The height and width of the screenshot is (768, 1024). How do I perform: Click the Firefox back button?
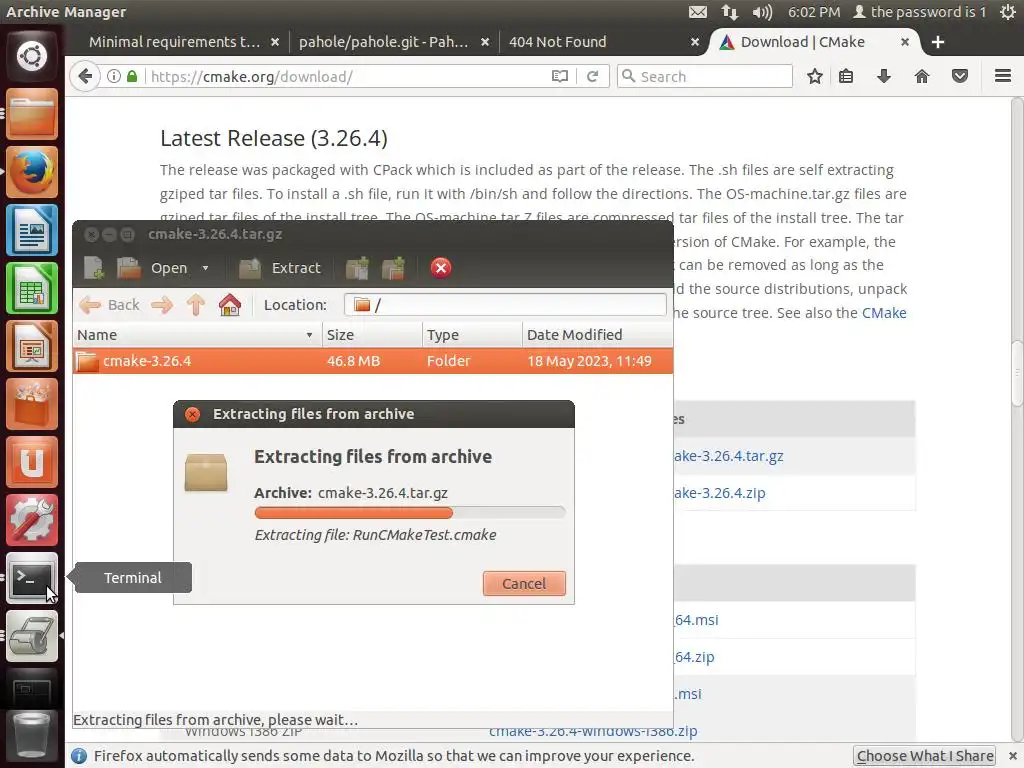[x=85, y=76]
